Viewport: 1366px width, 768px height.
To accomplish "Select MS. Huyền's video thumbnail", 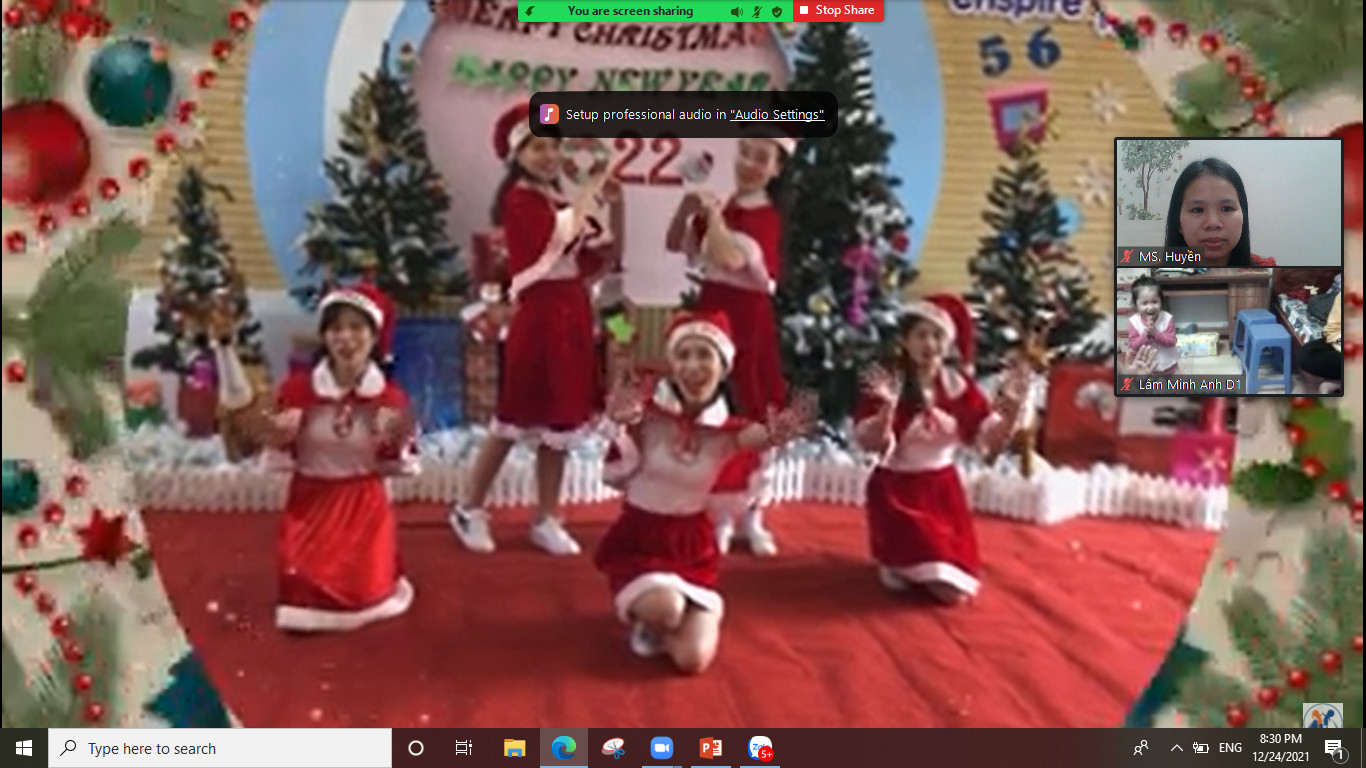I will coord(1228,202).
